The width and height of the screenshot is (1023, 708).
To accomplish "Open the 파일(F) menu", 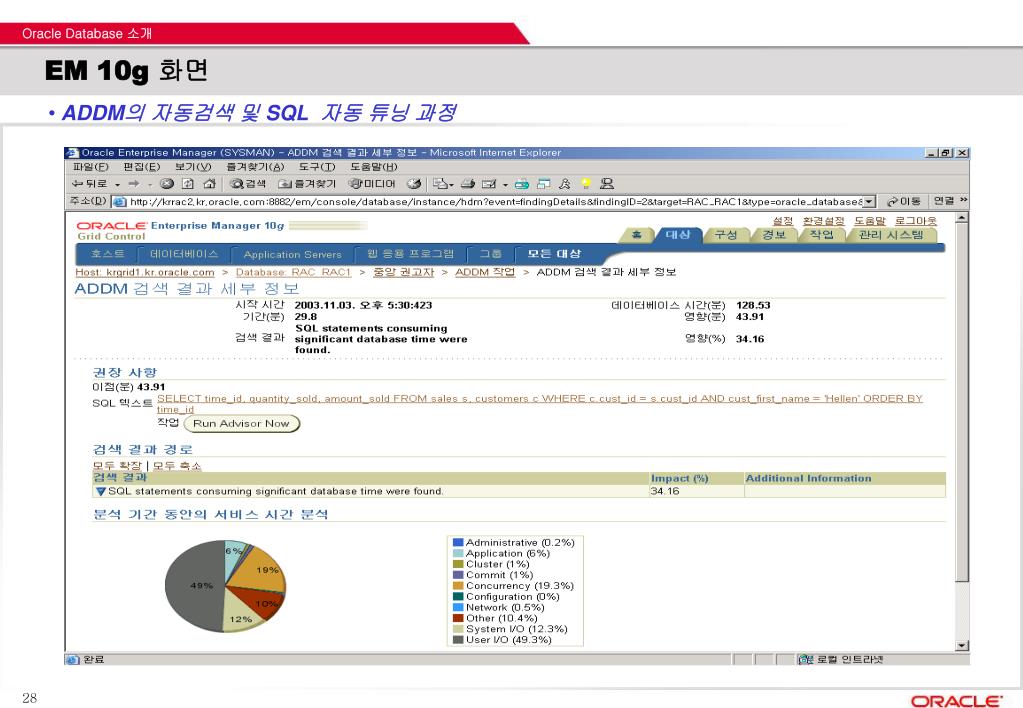I will [x=91, y=167].
